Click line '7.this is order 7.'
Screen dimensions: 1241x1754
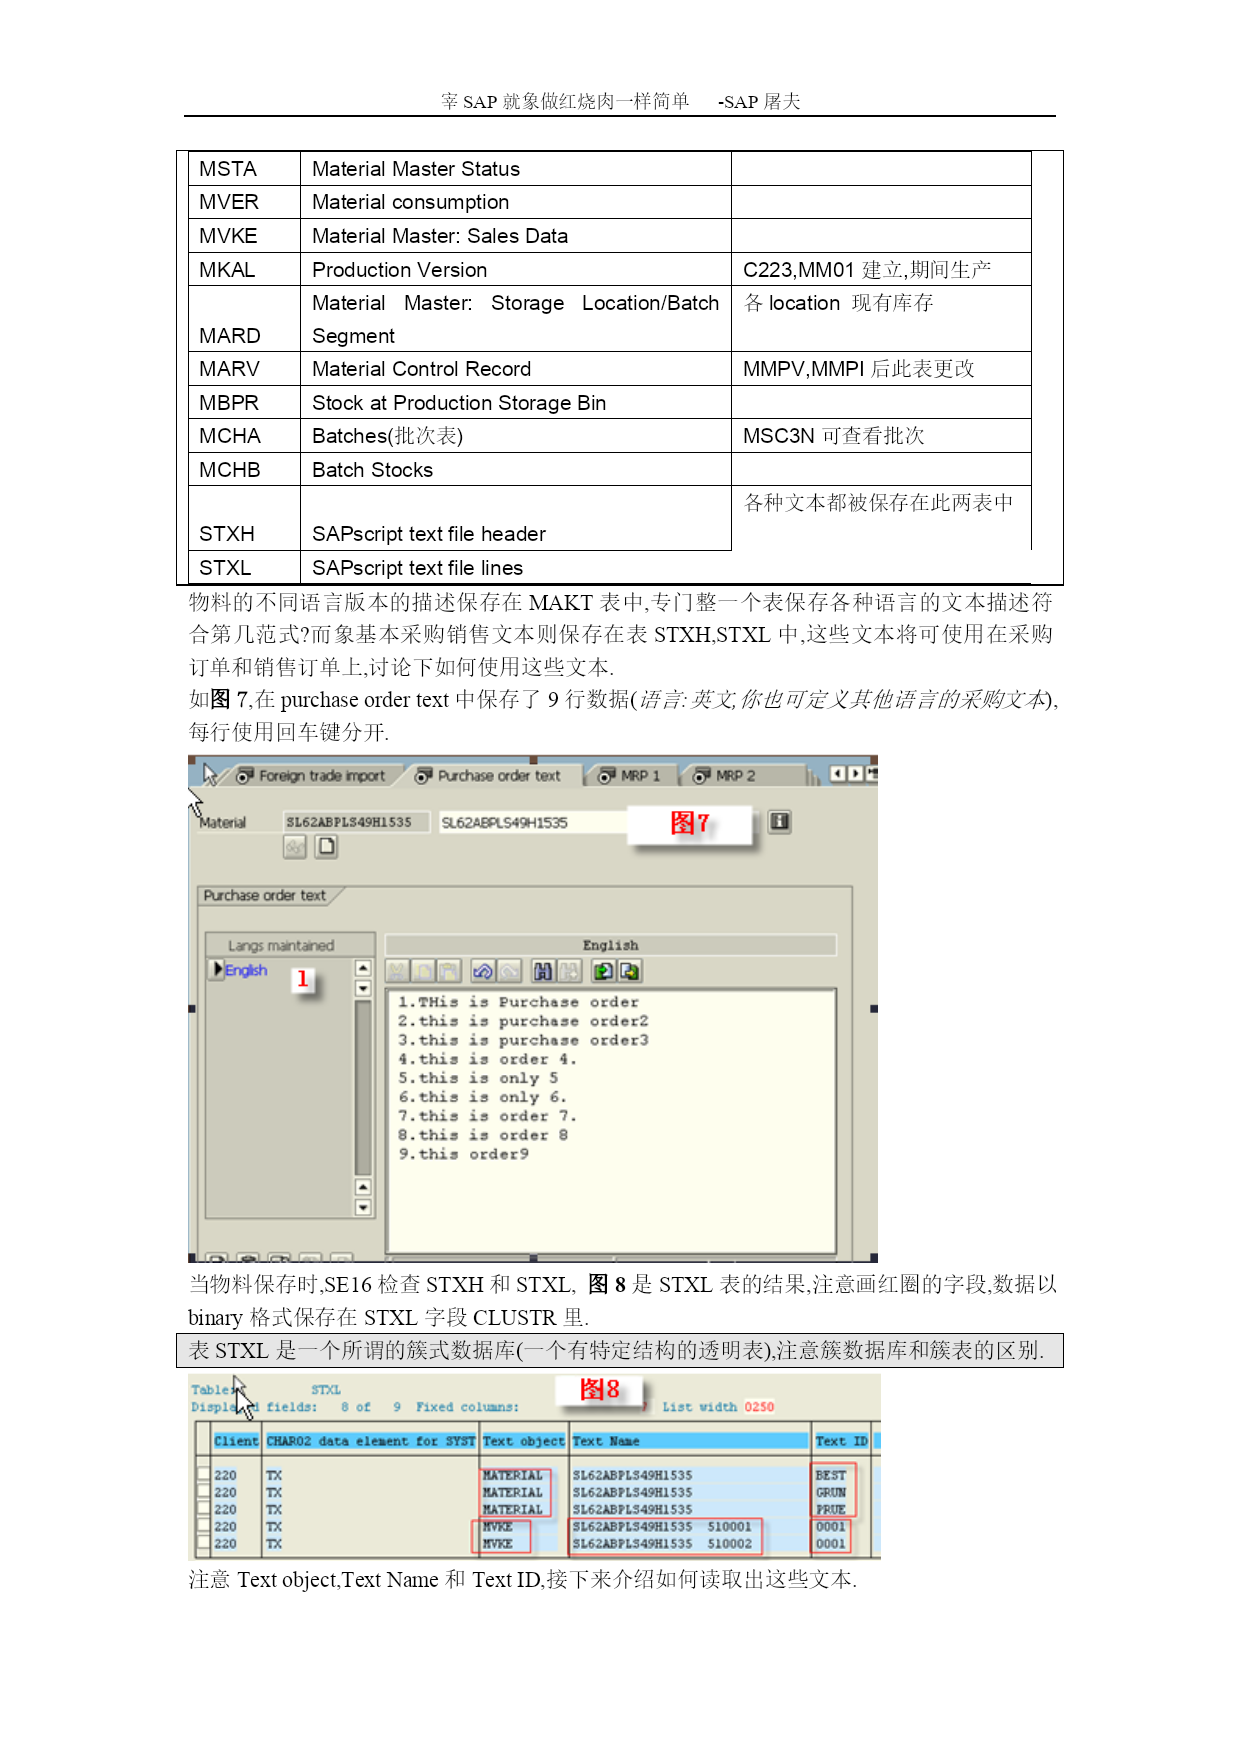pyautogui.click(x=487, y=1116)
